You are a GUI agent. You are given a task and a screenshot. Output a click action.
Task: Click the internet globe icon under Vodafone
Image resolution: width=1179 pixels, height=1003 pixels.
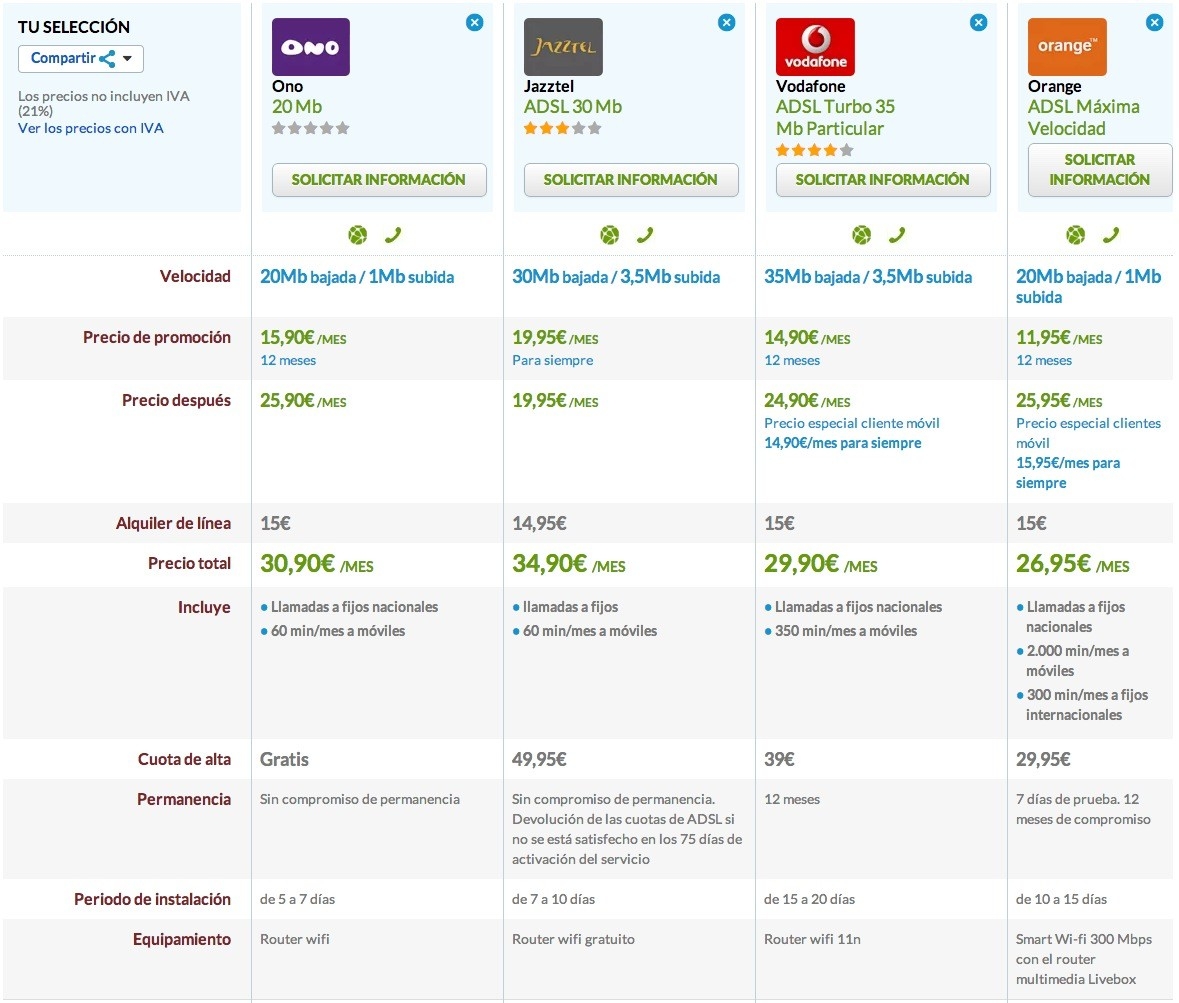coord(862,235)
